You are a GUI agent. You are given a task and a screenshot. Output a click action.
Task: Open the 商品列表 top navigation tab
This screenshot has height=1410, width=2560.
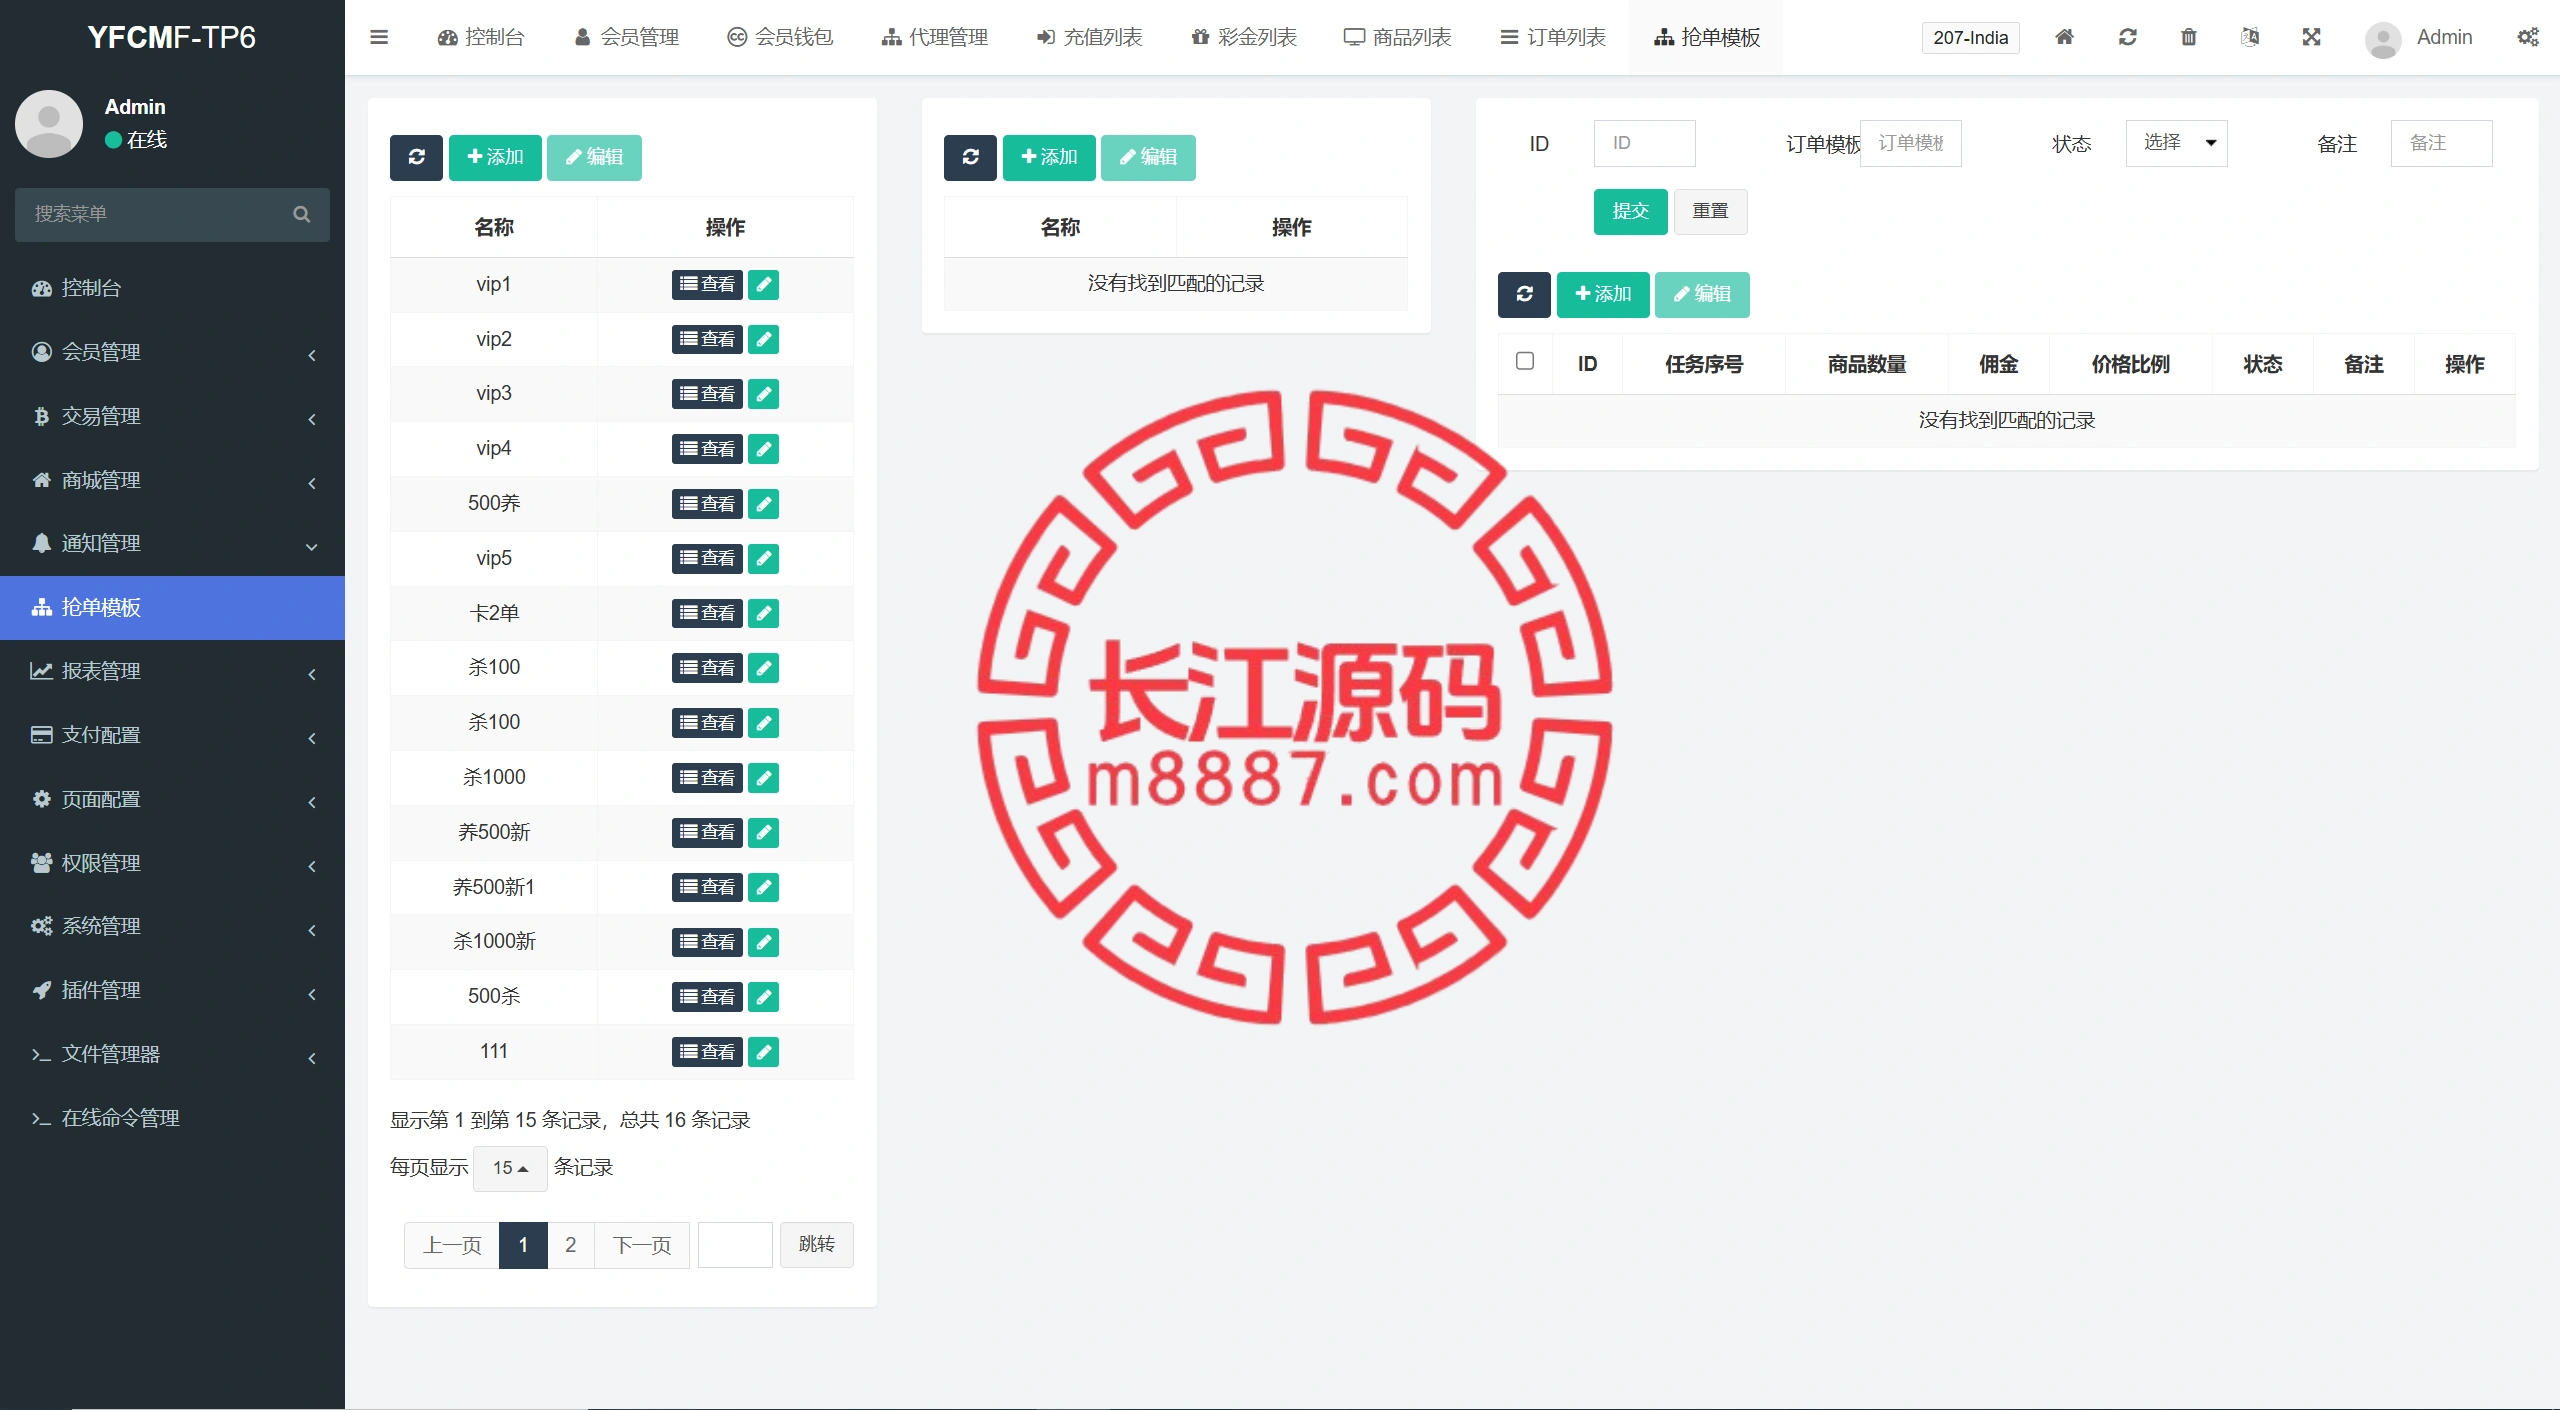[x=1397, y=37]
